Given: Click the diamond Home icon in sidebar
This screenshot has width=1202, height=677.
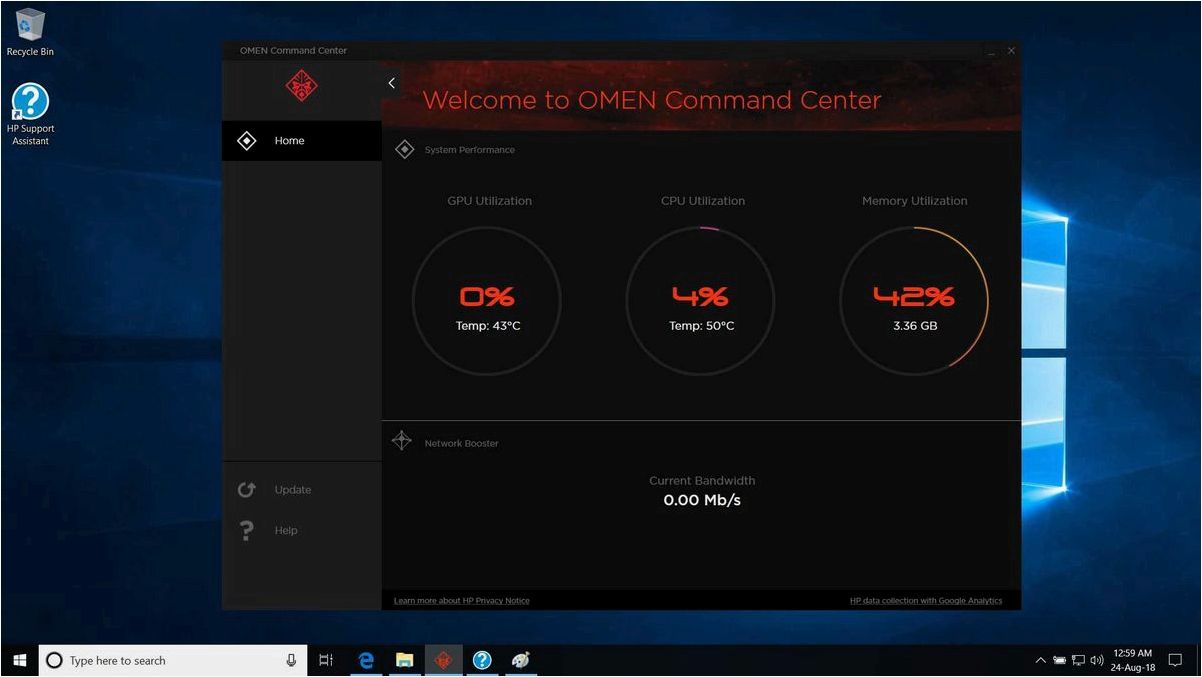Looking at the screenshot, I should pyautogui.click(x=246, y=141).
